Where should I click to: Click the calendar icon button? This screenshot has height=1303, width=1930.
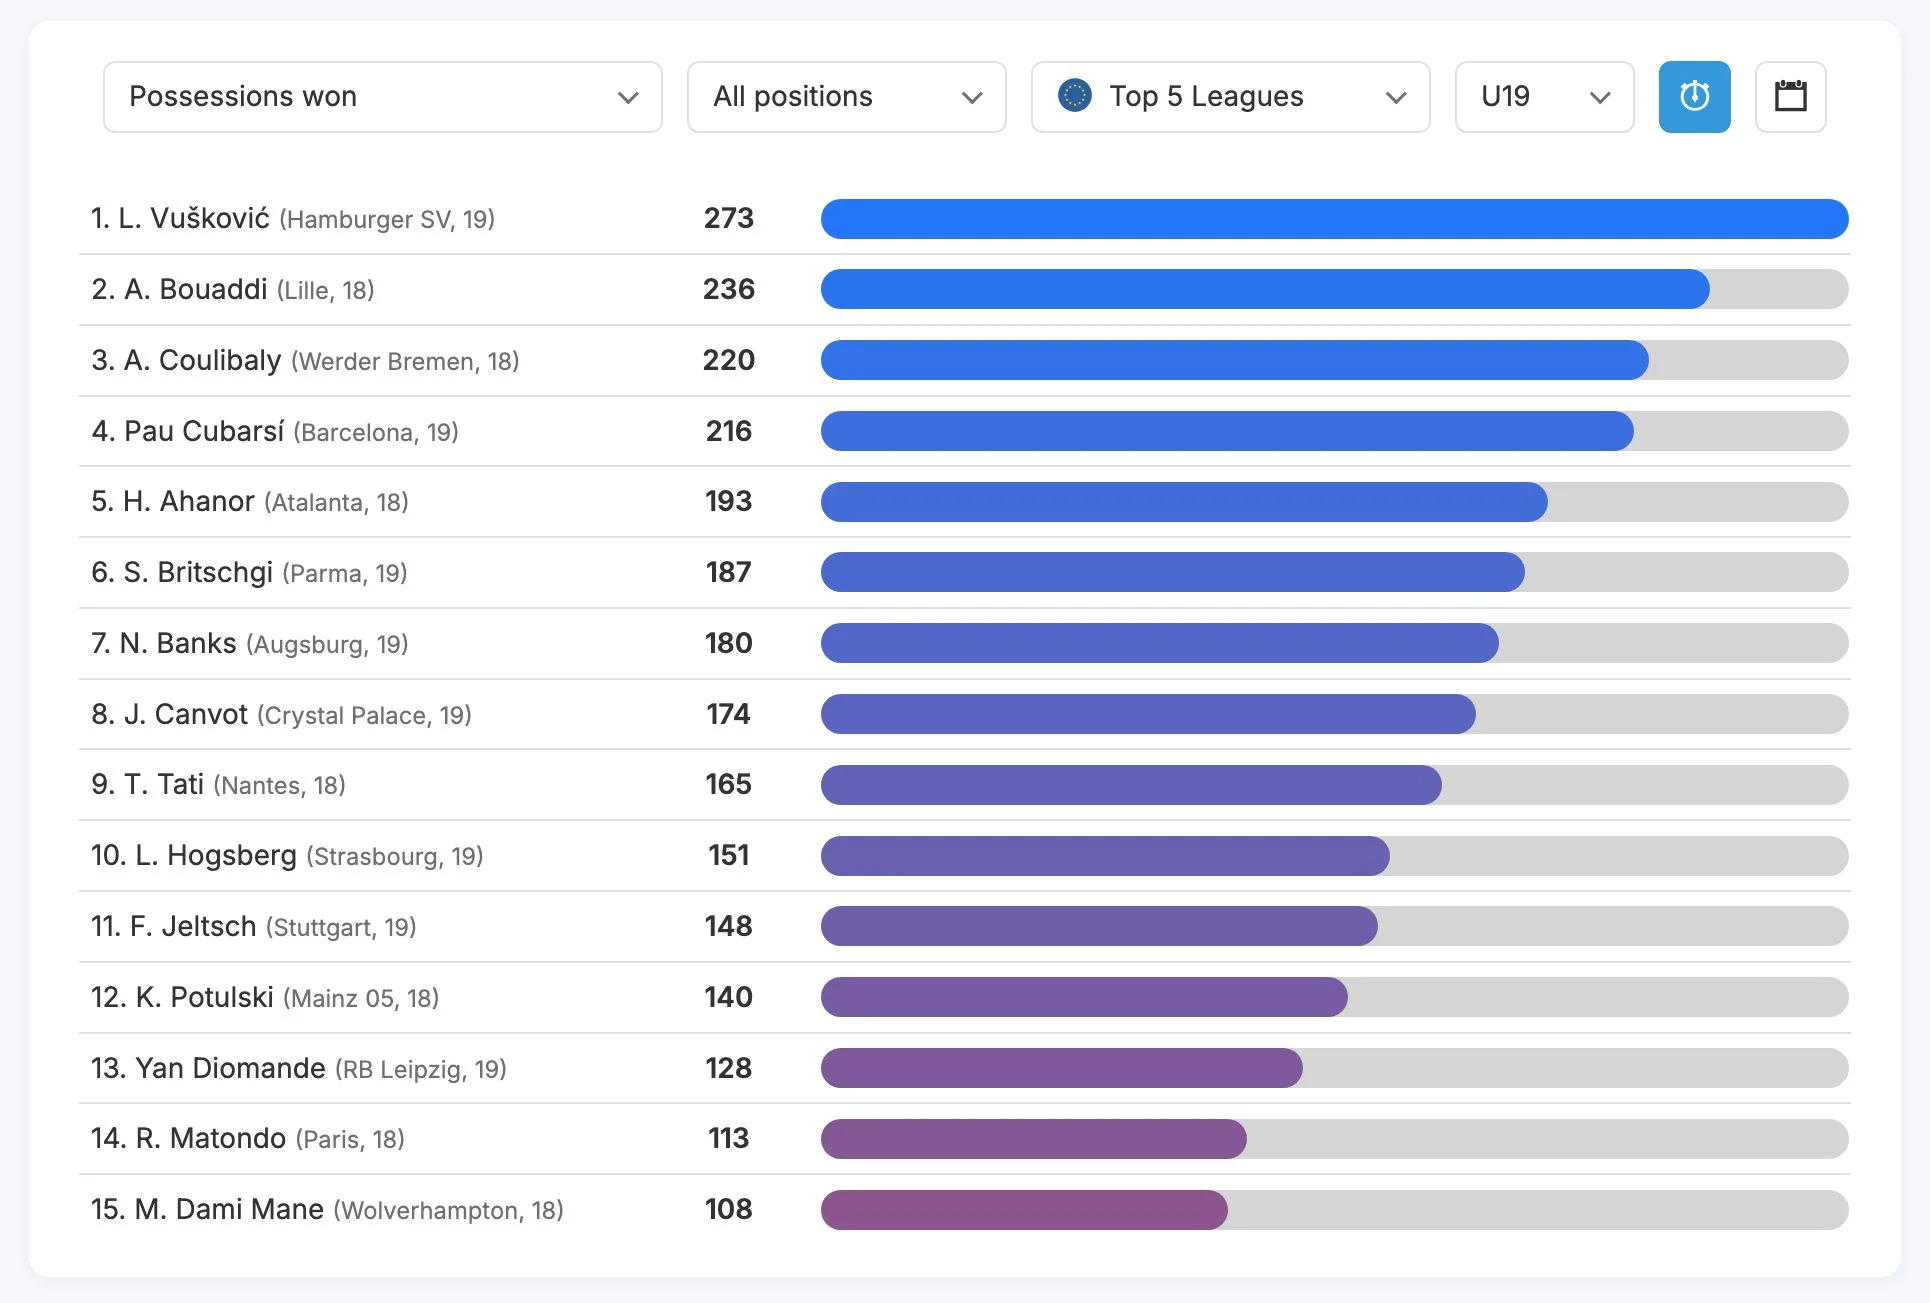tap(1790, 97)
